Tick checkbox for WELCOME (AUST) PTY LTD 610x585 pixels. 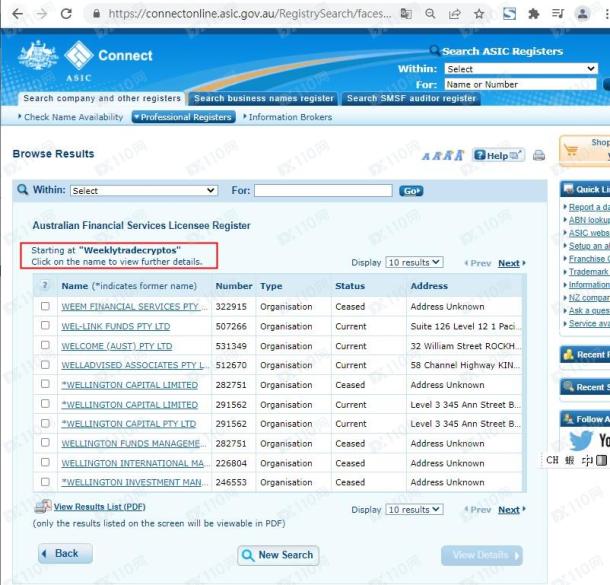pyautogui.click(x=45, y=345)
